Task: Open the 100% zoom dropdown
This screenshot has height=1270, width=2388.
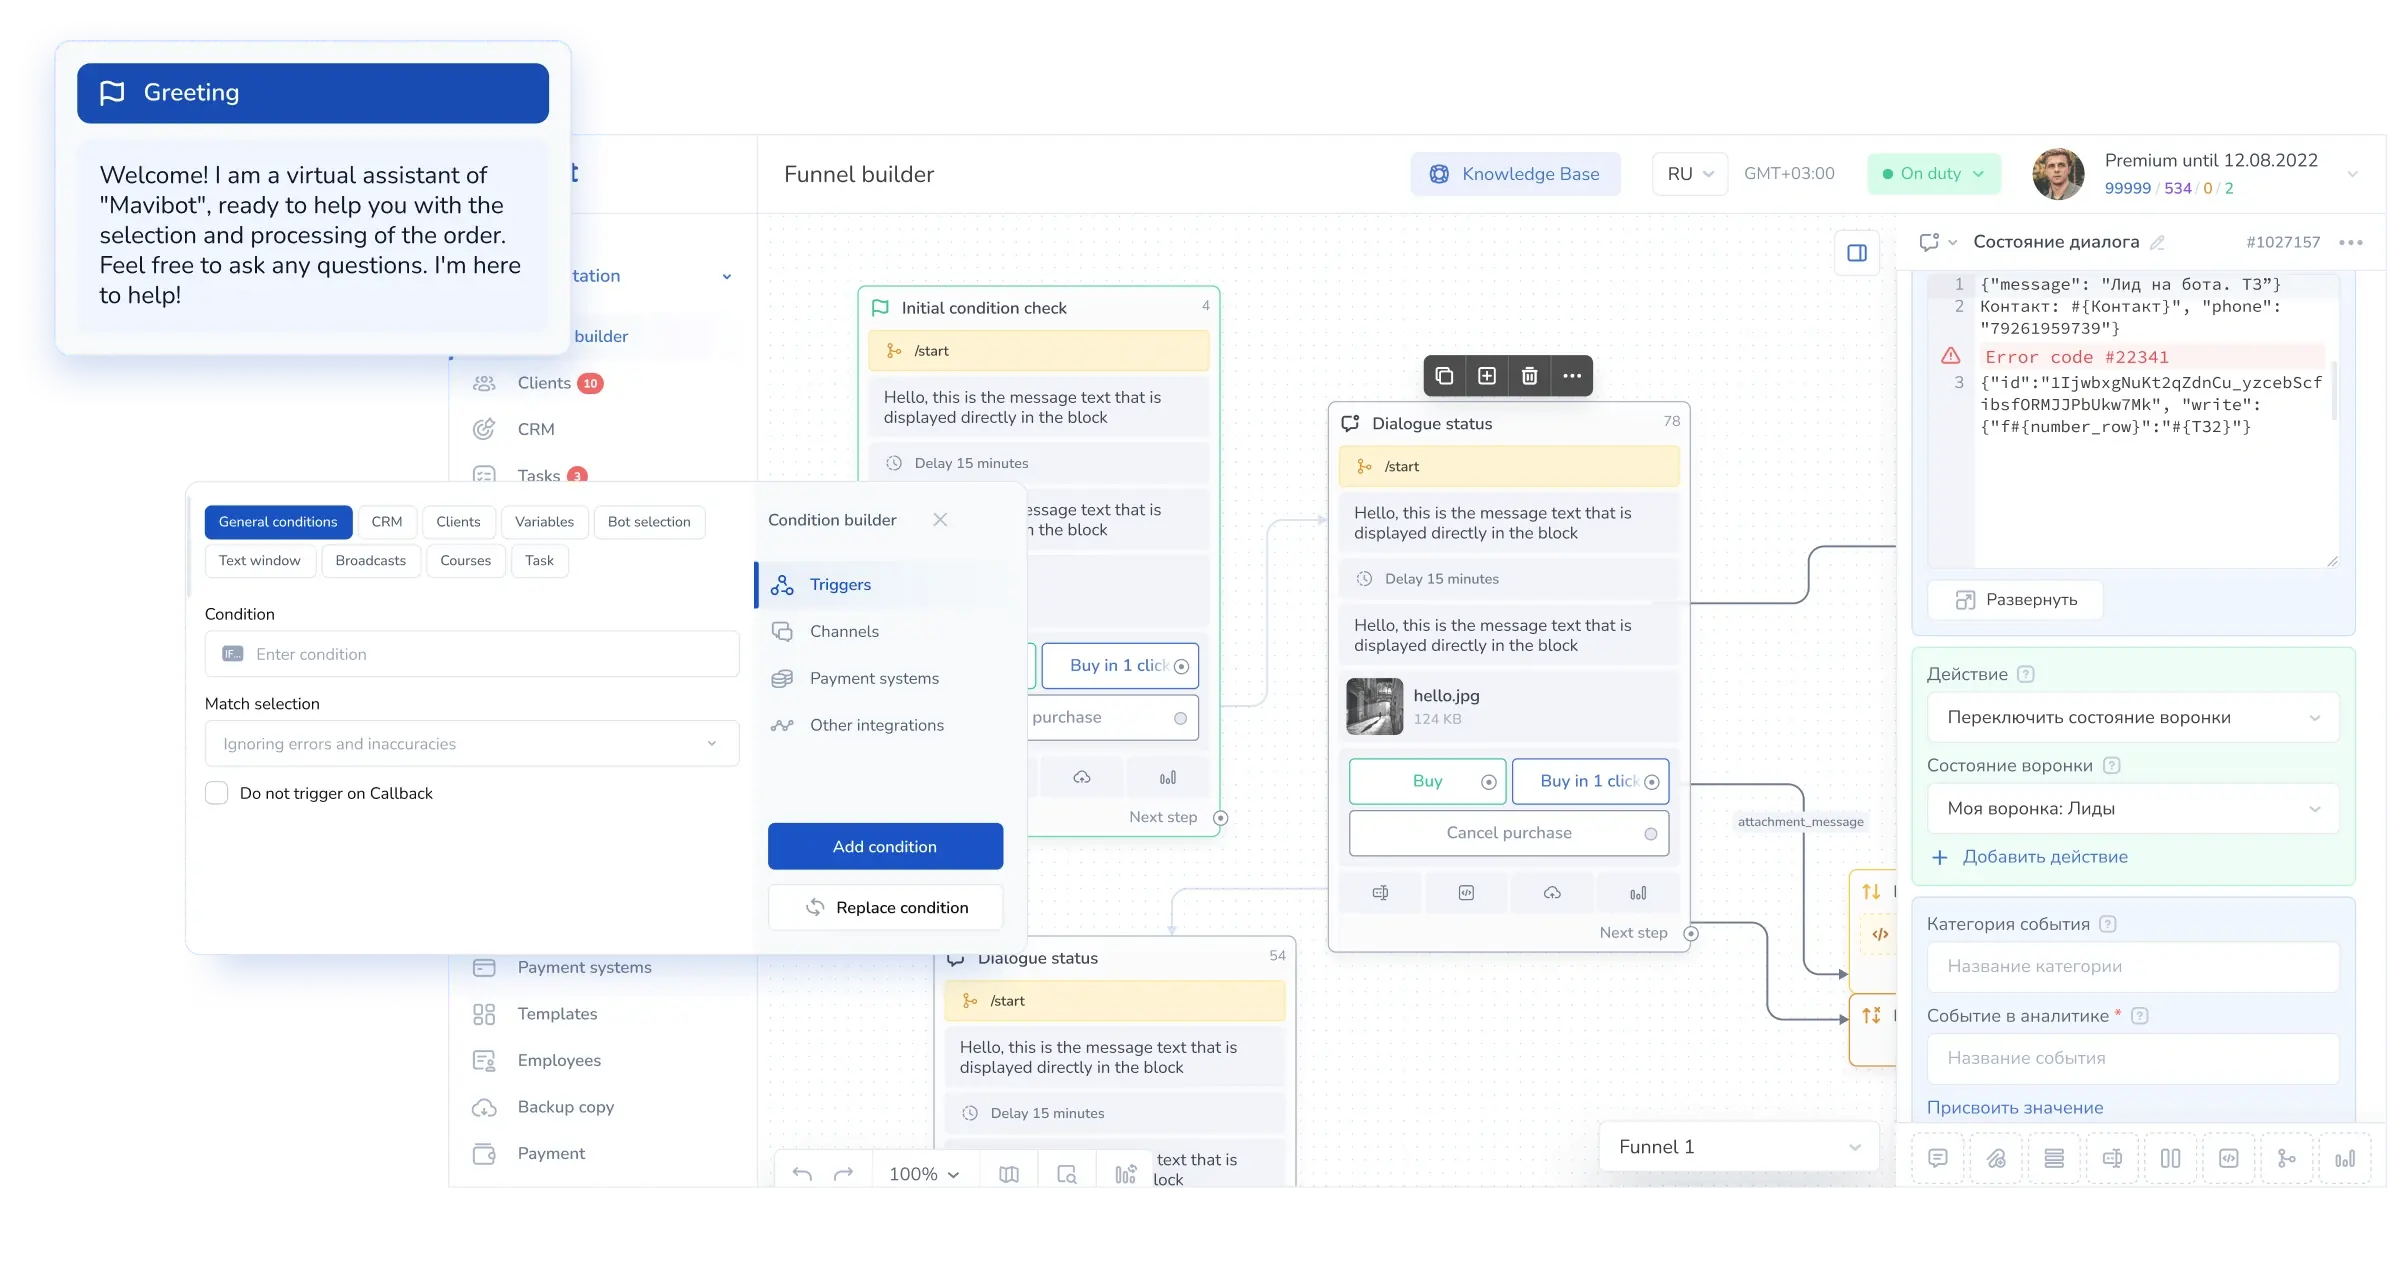Action: click(x=924, y=1174)
